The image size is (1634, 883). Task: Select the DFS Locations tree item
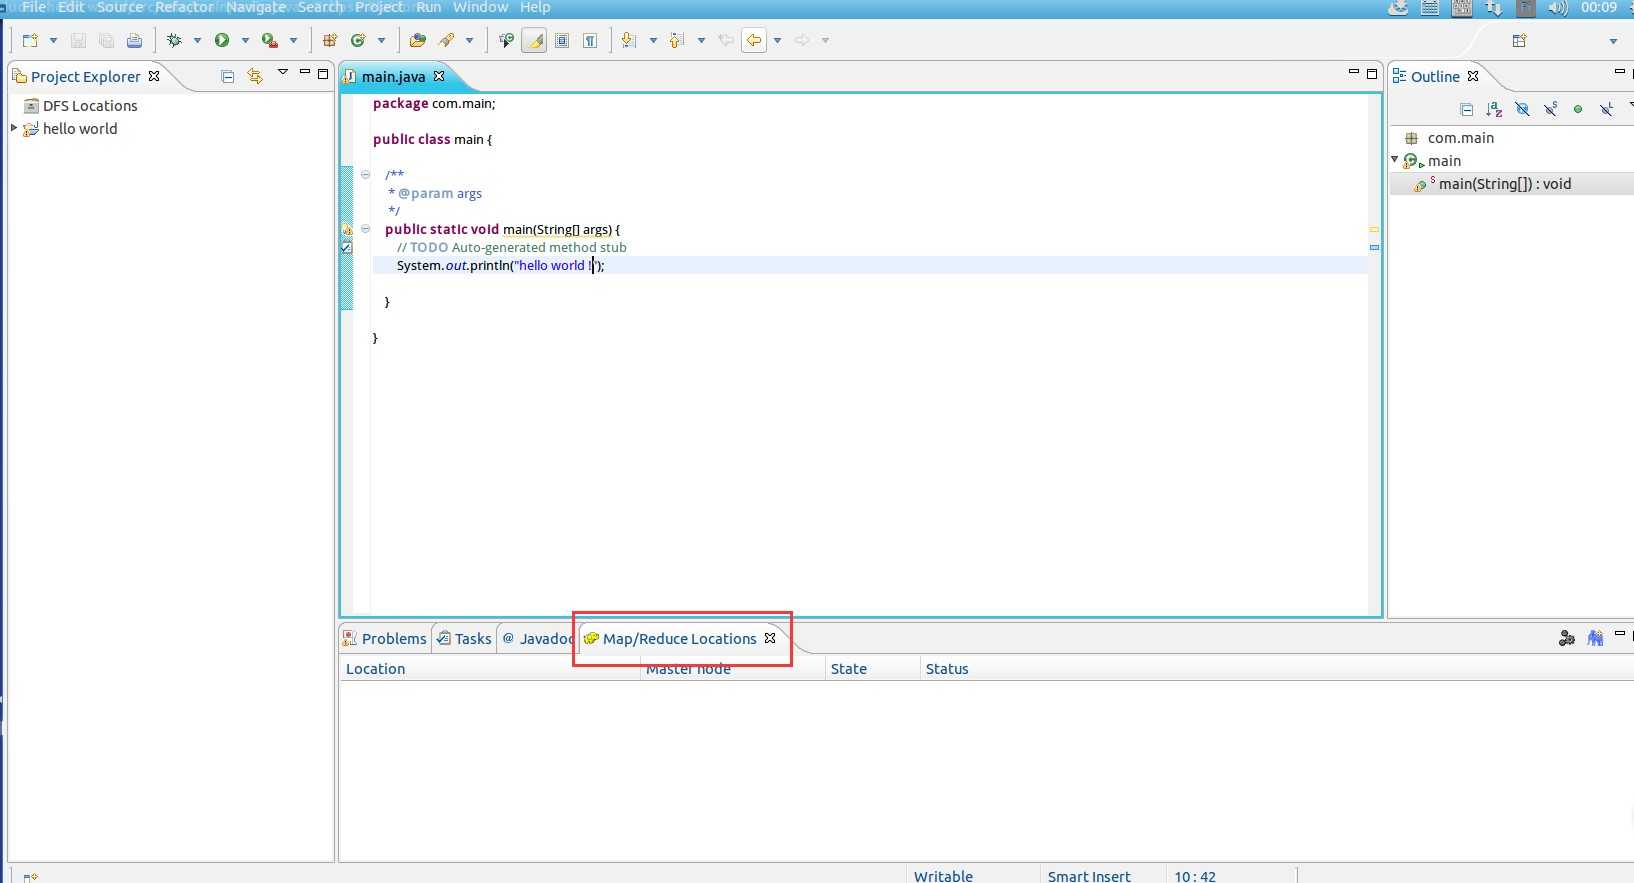(x=90, y=105)
